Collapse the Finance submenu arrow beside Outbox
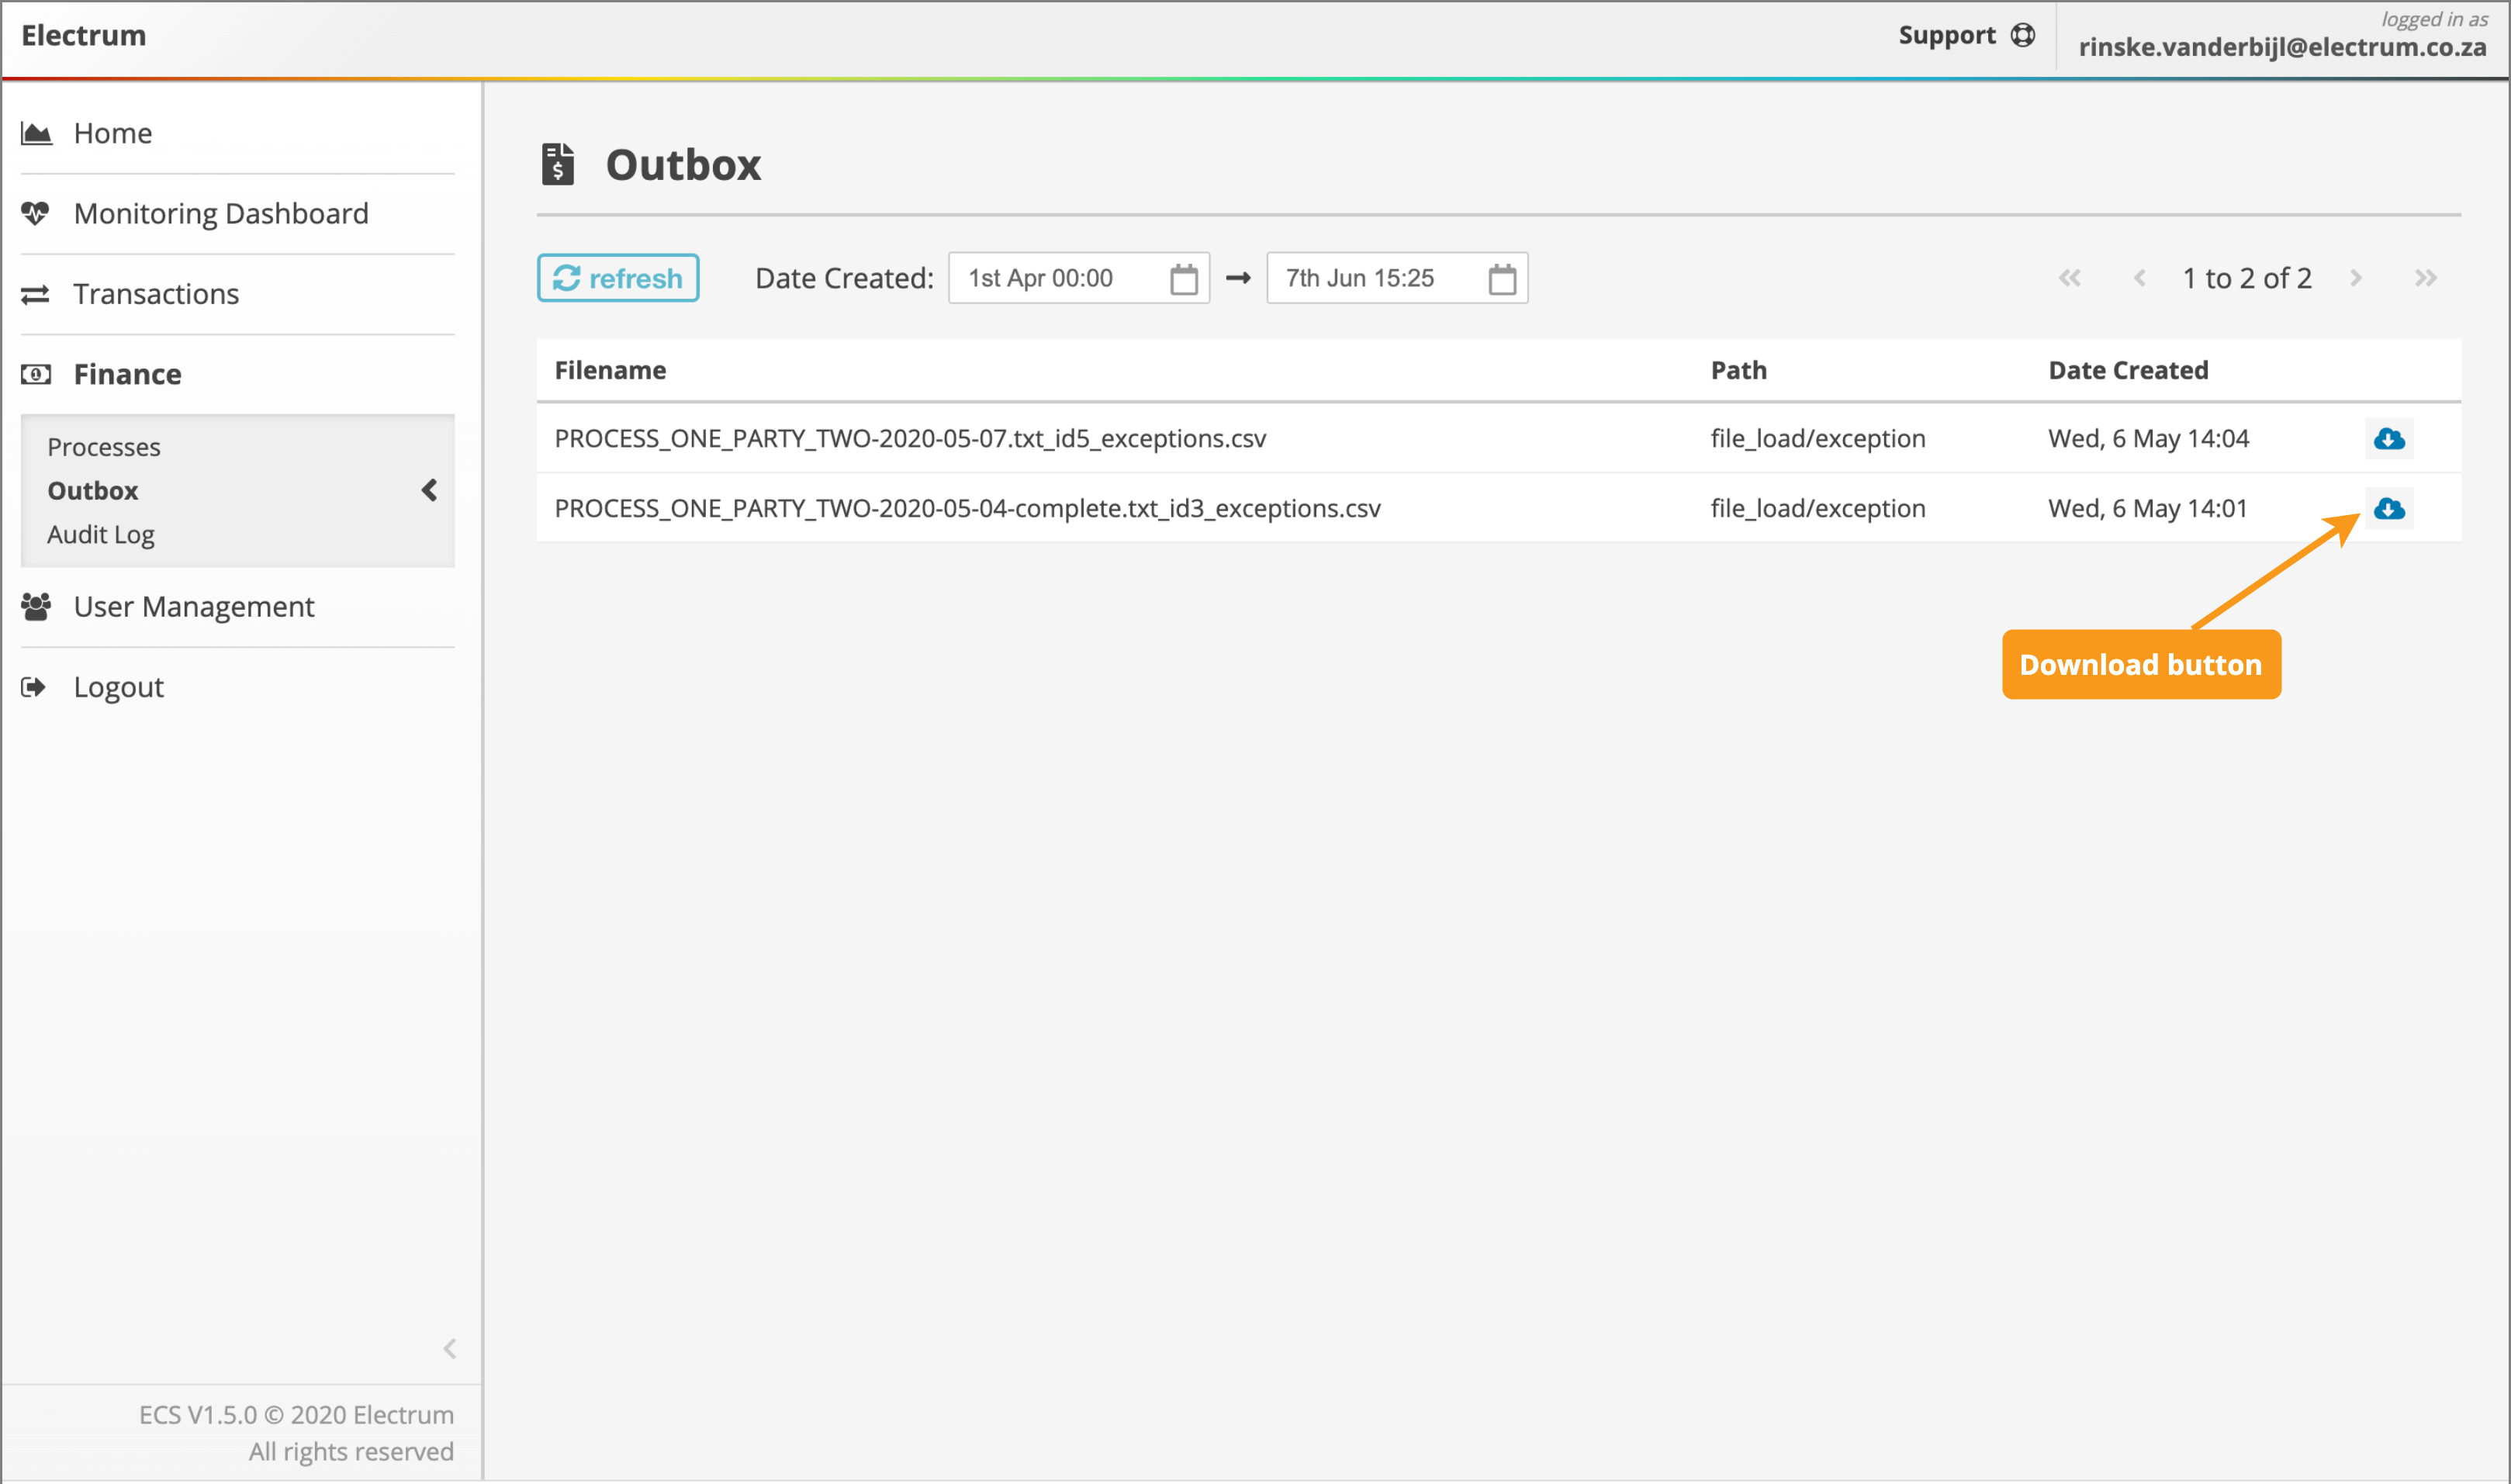The width and height of the screenshot is (2511, 1484). pos(429,490)
